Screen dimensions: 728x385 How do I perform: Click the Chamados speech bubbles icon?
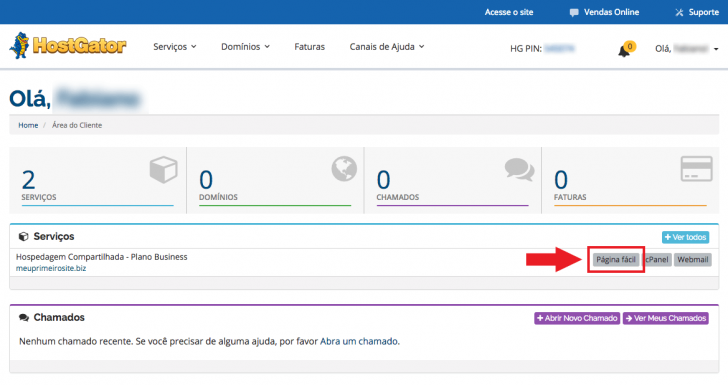point(519,169)
